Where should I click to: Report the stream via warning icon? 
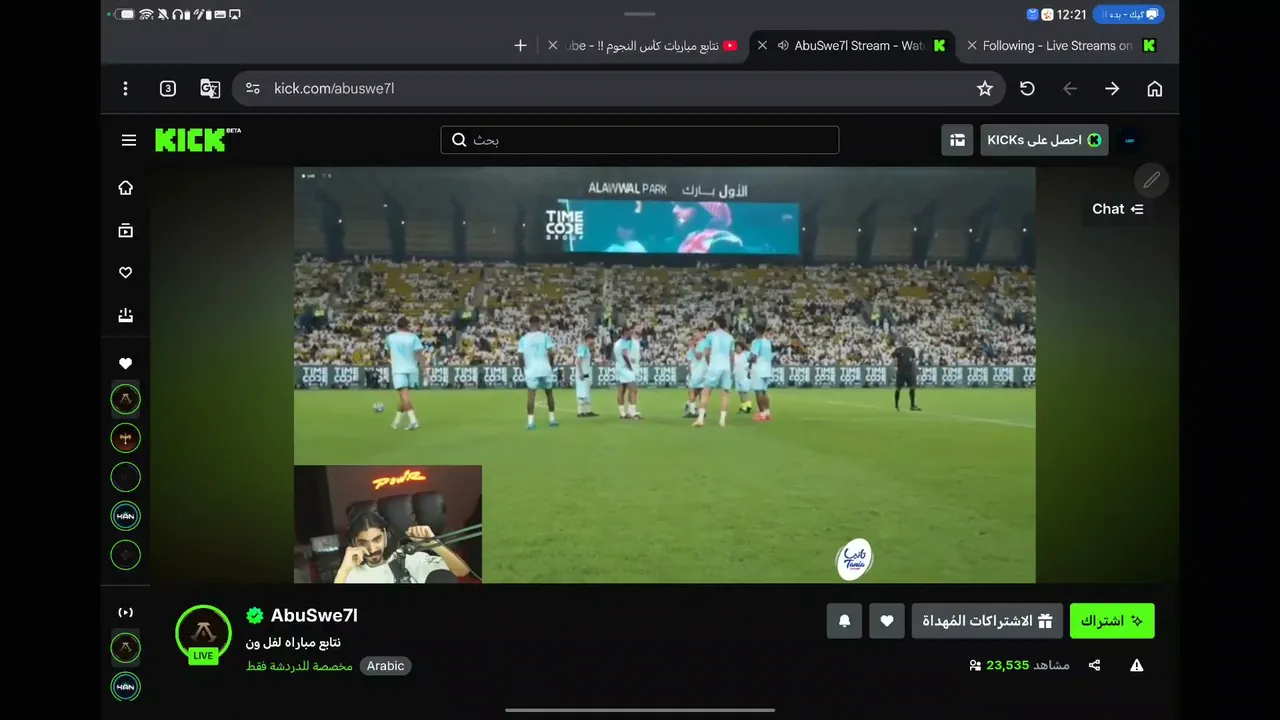tap(1137, 665)
